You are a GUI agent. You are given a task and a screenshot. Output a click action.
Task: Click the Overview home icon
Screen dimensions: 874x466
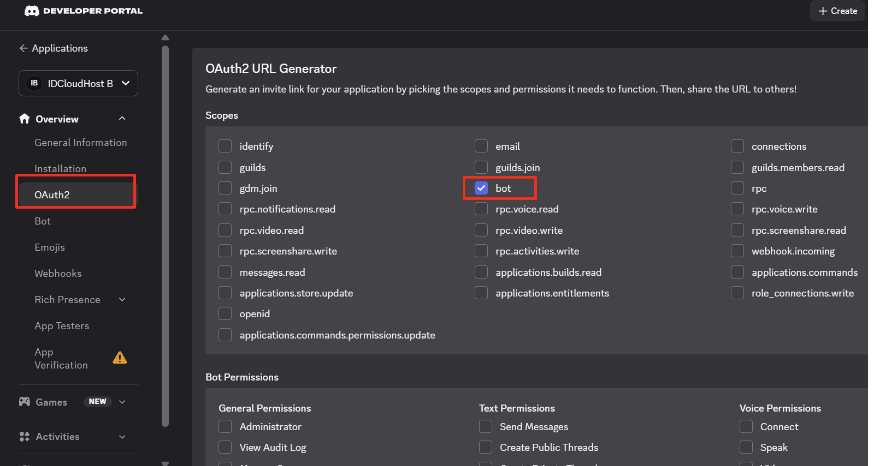[25, 119]
